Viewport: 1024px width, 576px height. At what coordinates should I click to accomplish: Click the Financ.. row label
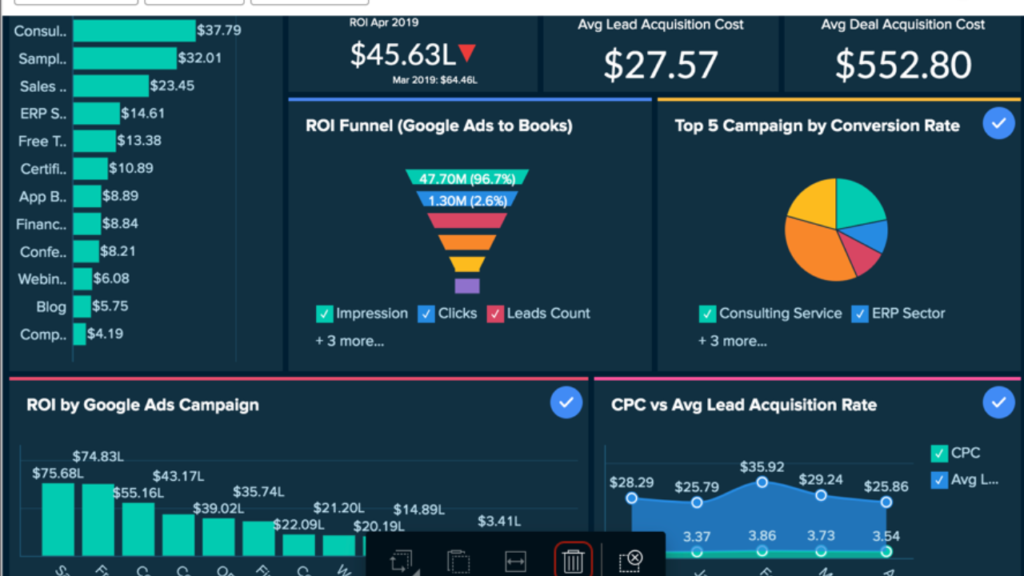41,225
